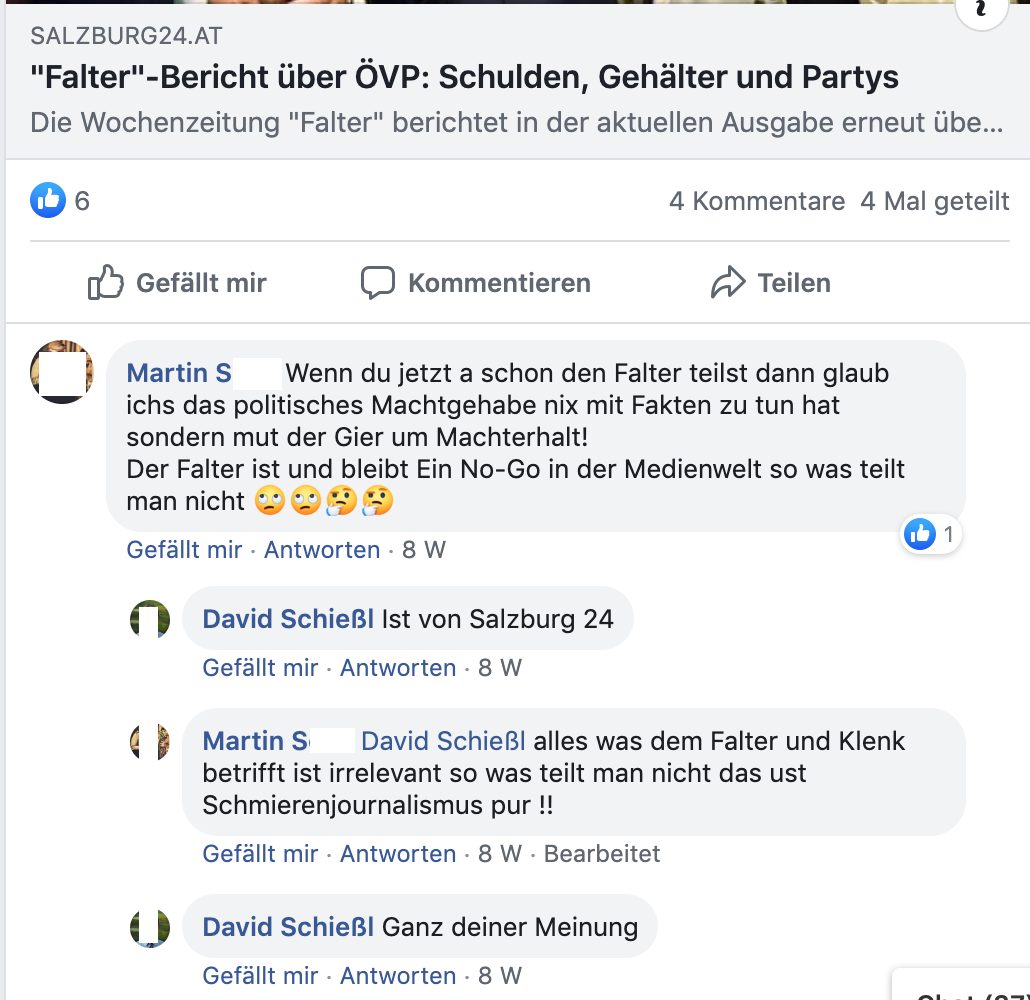Click the Teilen share arrow icon

click(728, 283)
